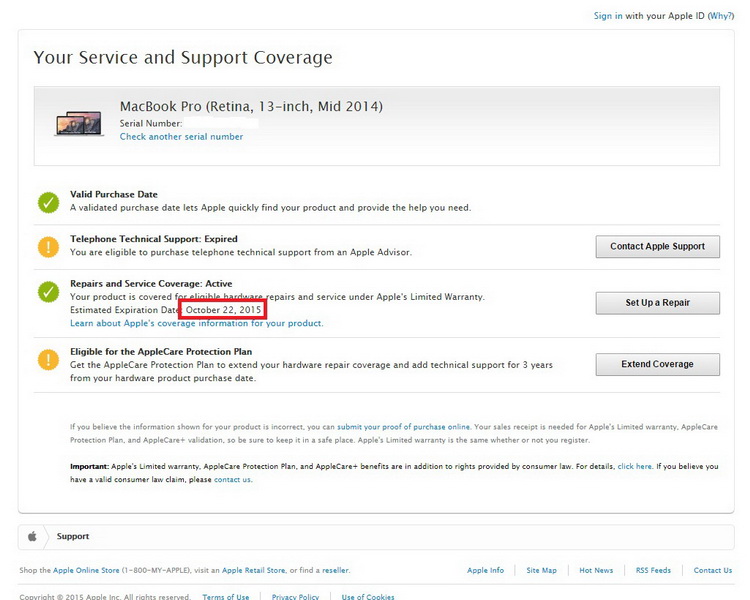750x600 pixels.
Task: Open Check another serial number link
Action: 181,137
